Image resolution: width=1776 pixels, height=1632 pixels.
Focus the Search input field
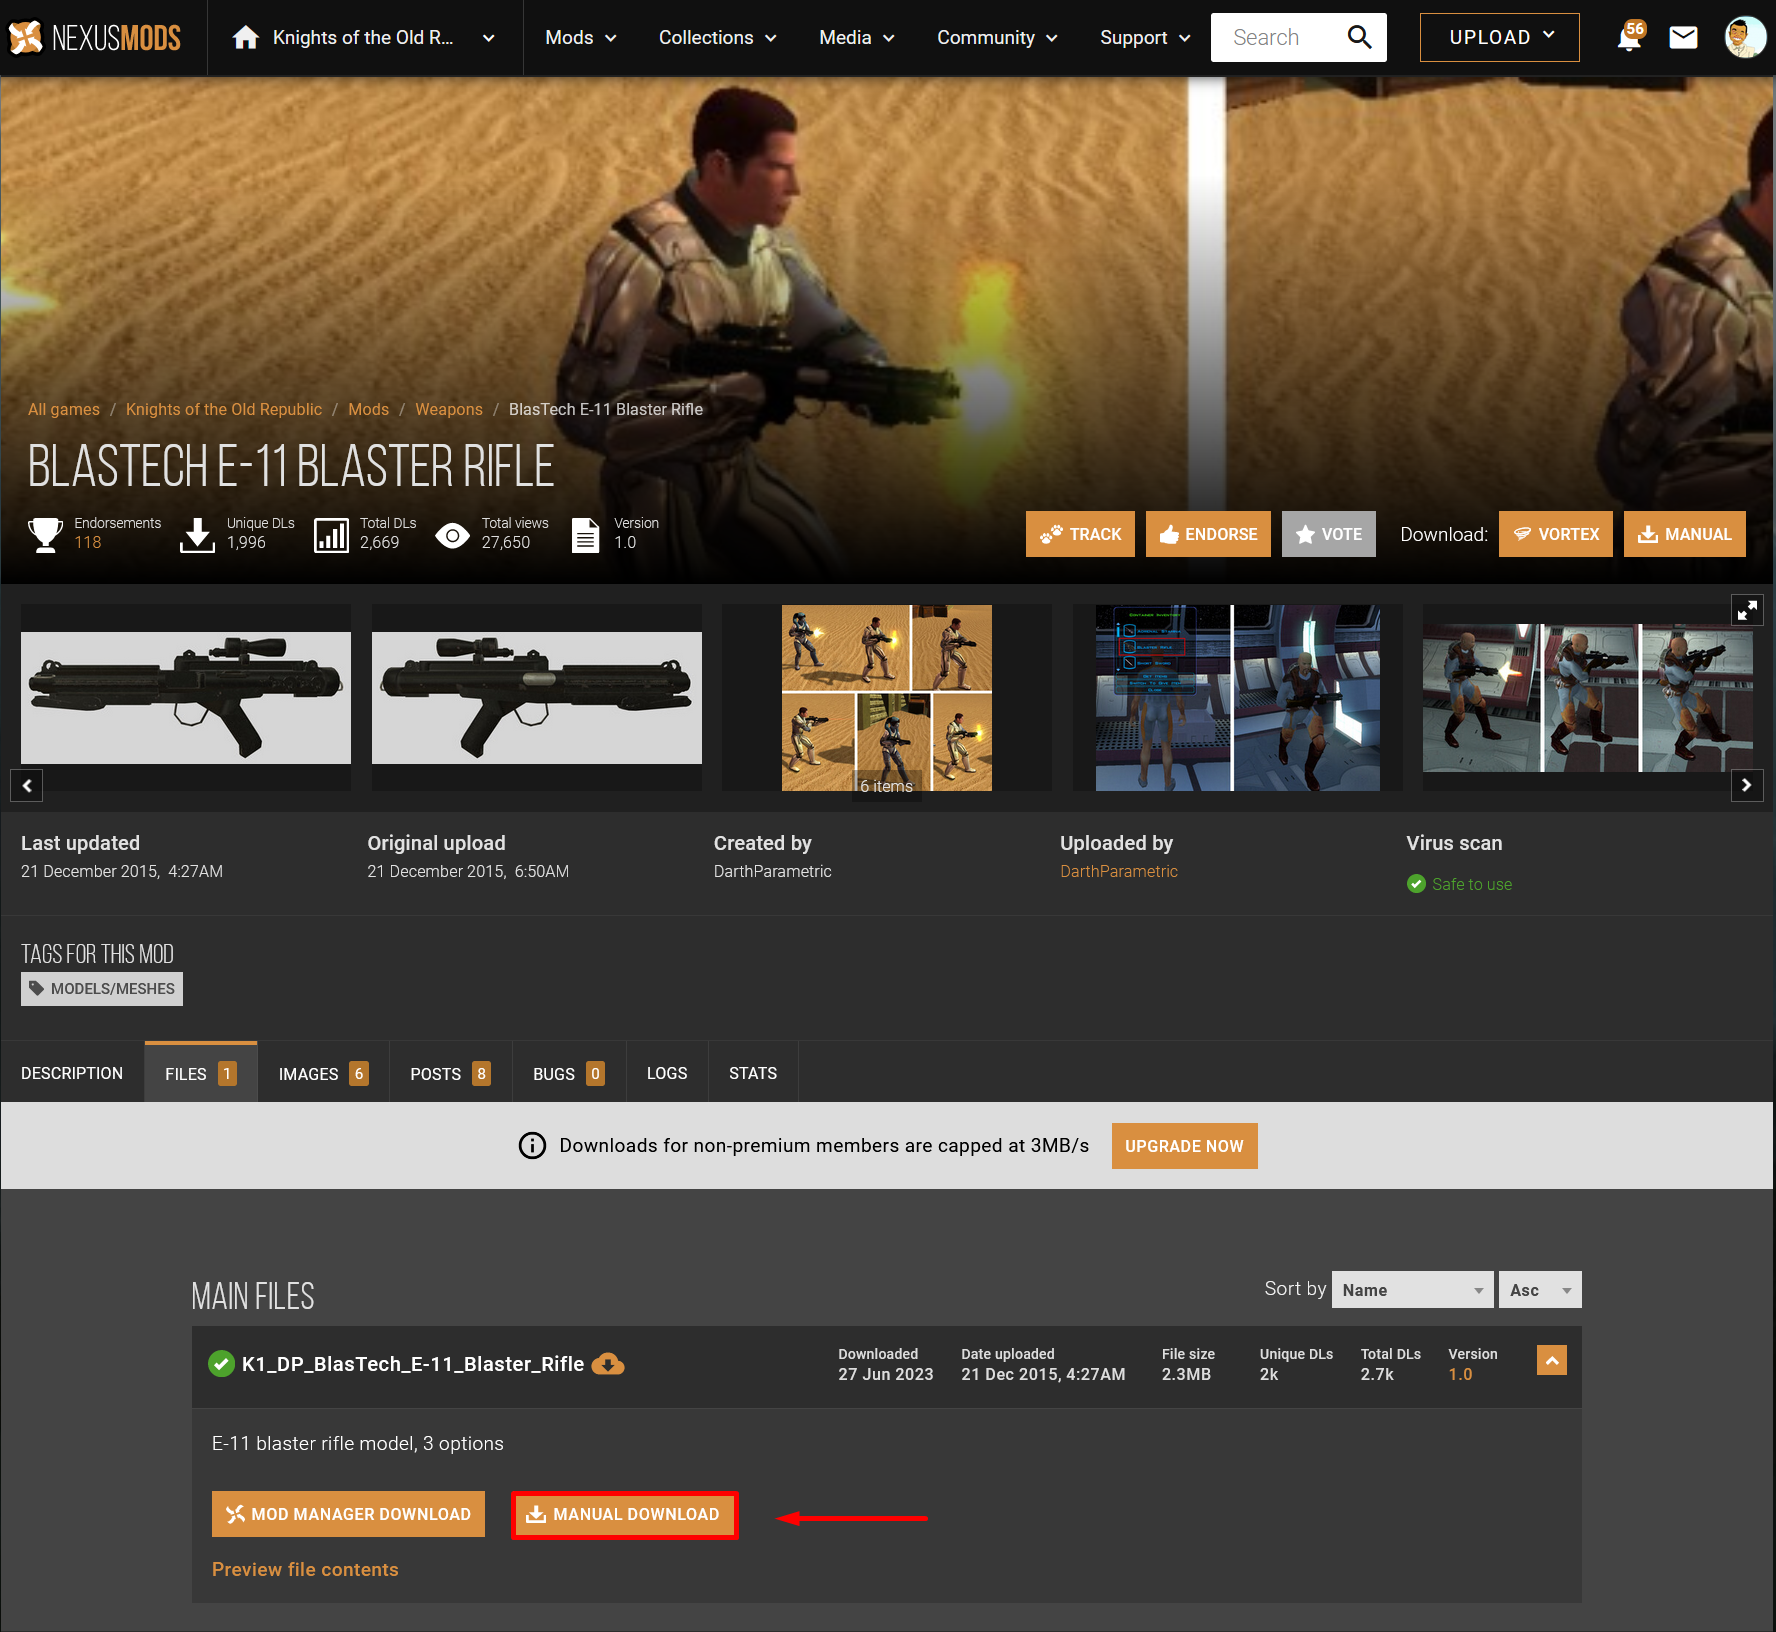pyautogui.click(x=1280, y=38)
